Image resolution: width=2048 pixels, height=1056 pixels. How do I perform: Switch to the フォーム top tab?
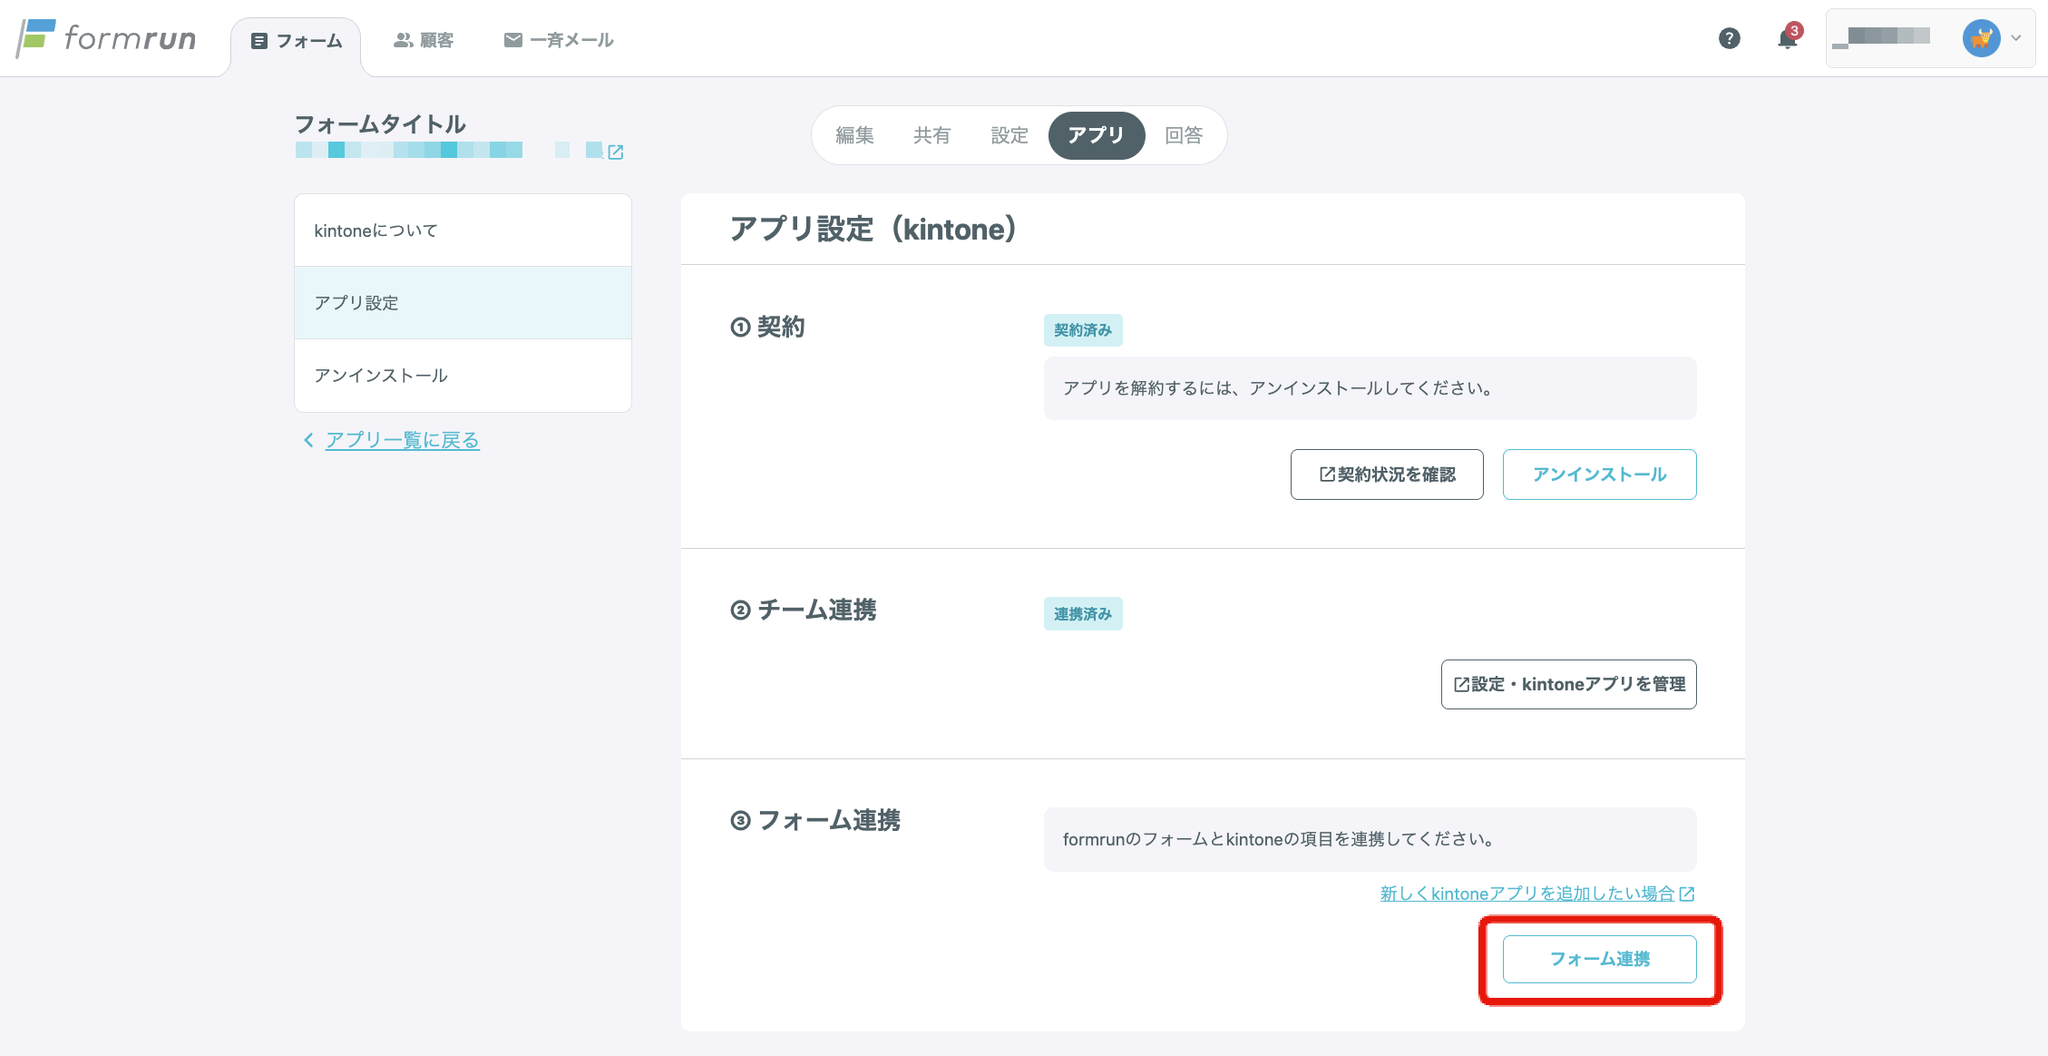[x=296, y=41]
